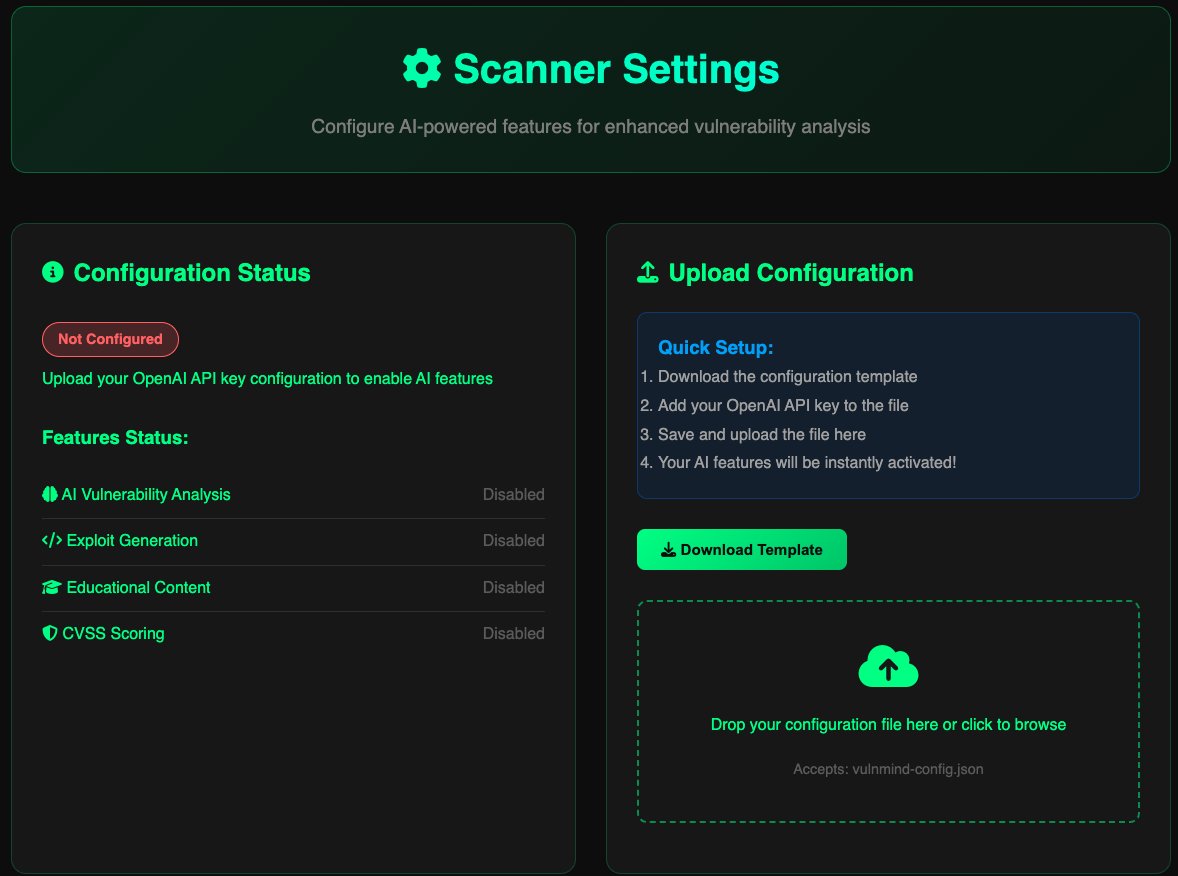Image resolution: width=1178 pixels, height=876 pixels.
Task: Click Disabled status for CVSS Scoring
Action: click(x=513, y=633)
